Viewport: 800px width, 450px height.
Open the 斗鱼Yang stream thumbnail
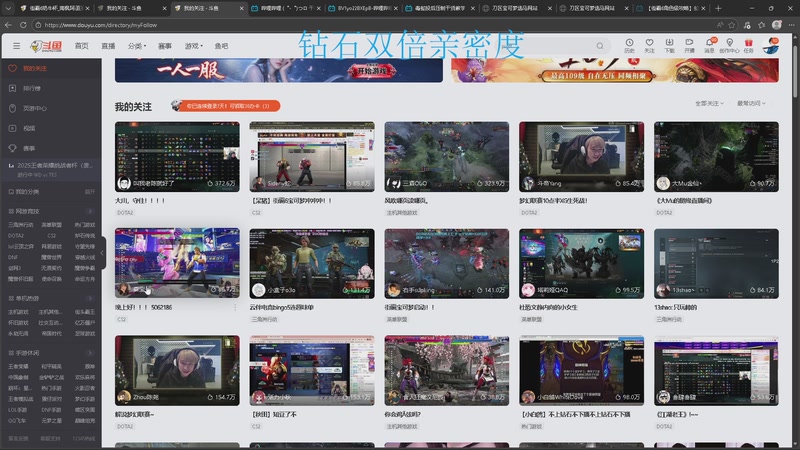(x=581, y=157)
